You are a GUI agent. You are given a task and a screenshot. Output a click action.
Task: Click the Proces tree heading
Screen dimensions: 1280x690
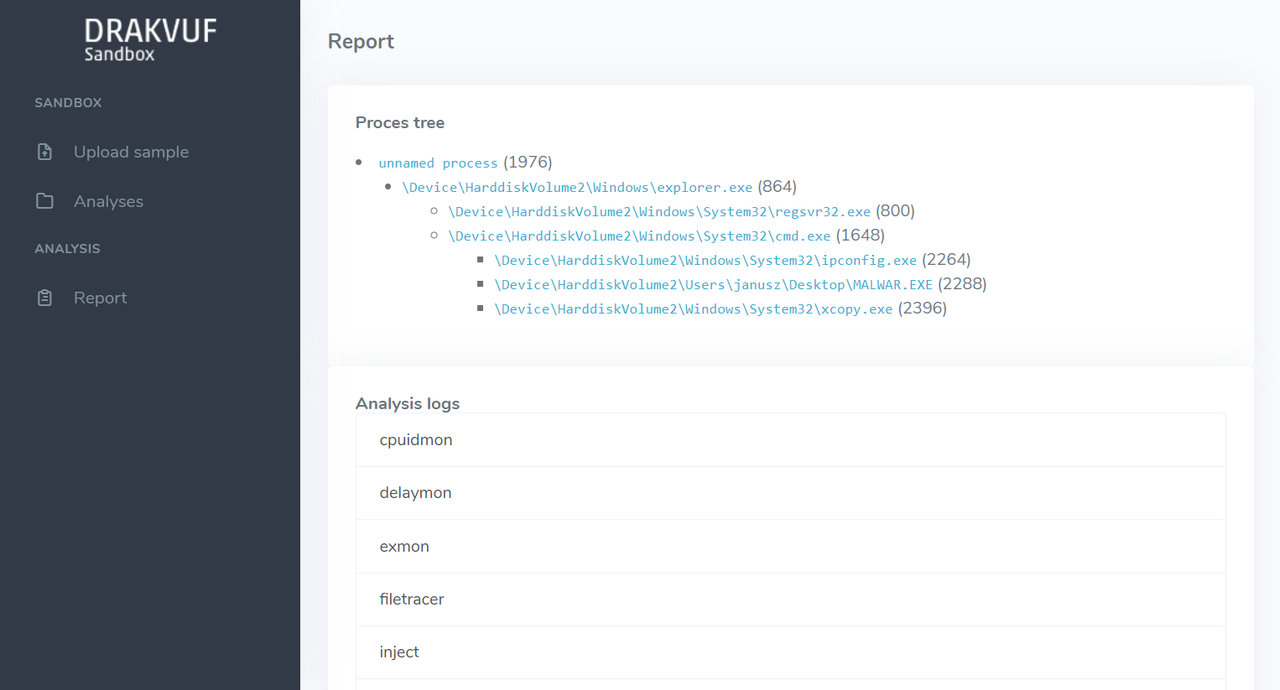tap(400, 123)
